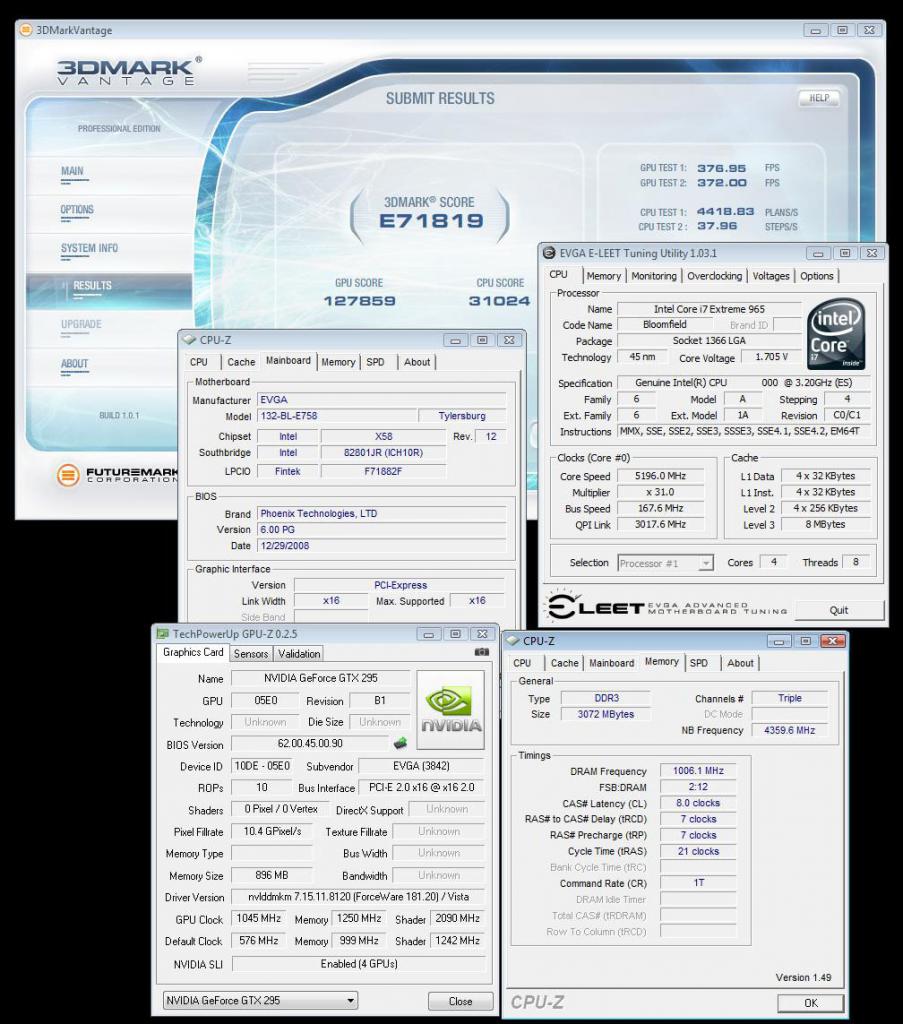Open OPTIONS in 3DMark Vantage sidebar

point(77,210)
